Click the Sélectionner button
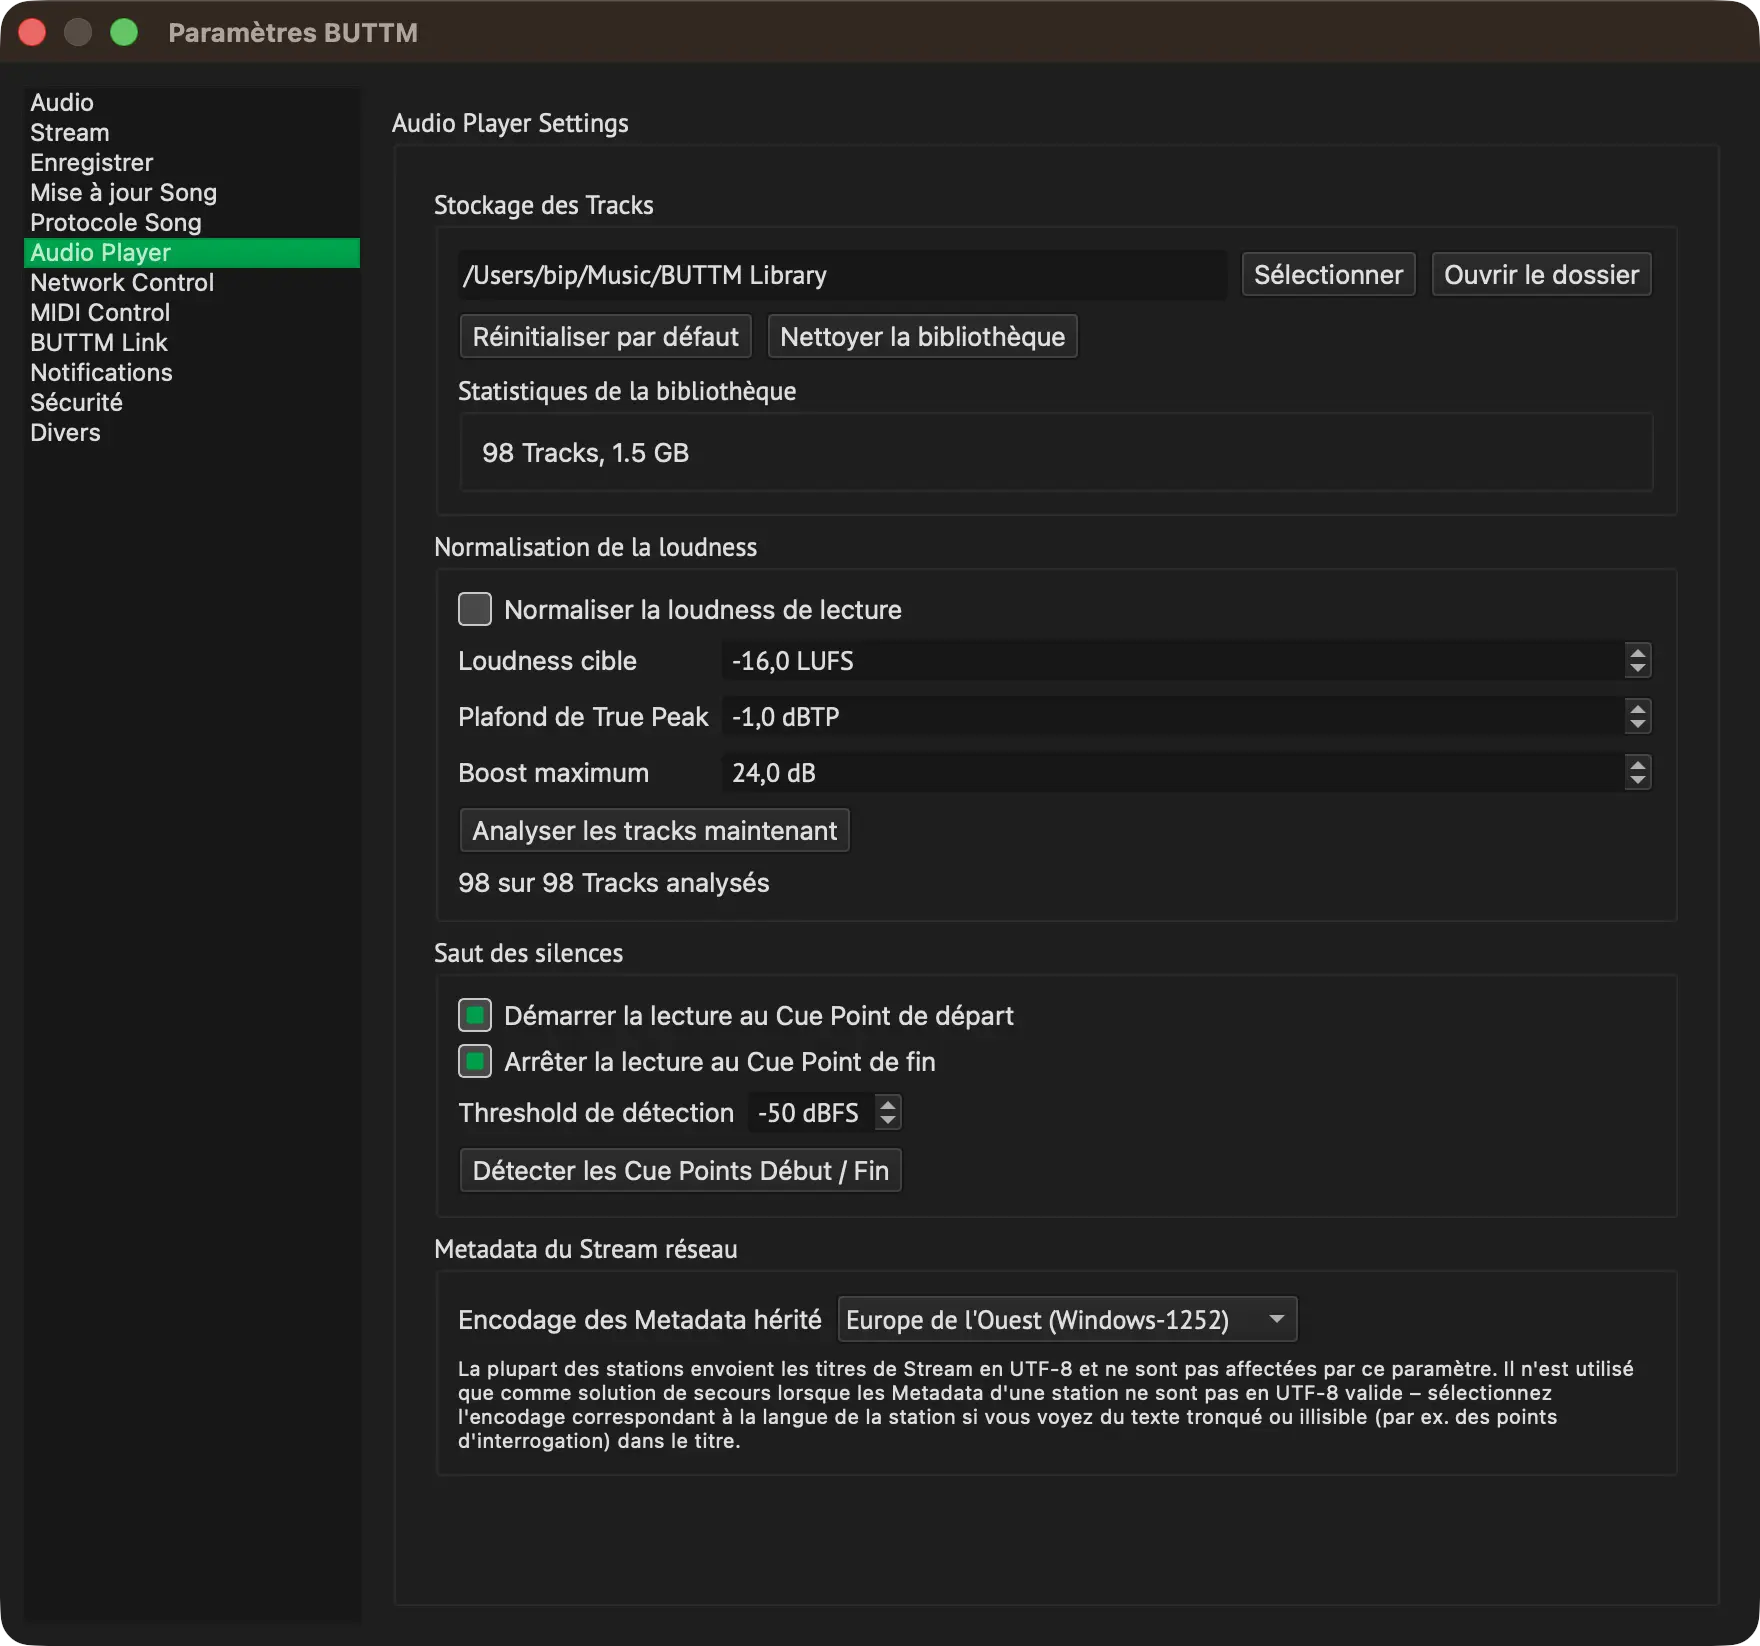 pyautogui.click(x=1328, y=275)
